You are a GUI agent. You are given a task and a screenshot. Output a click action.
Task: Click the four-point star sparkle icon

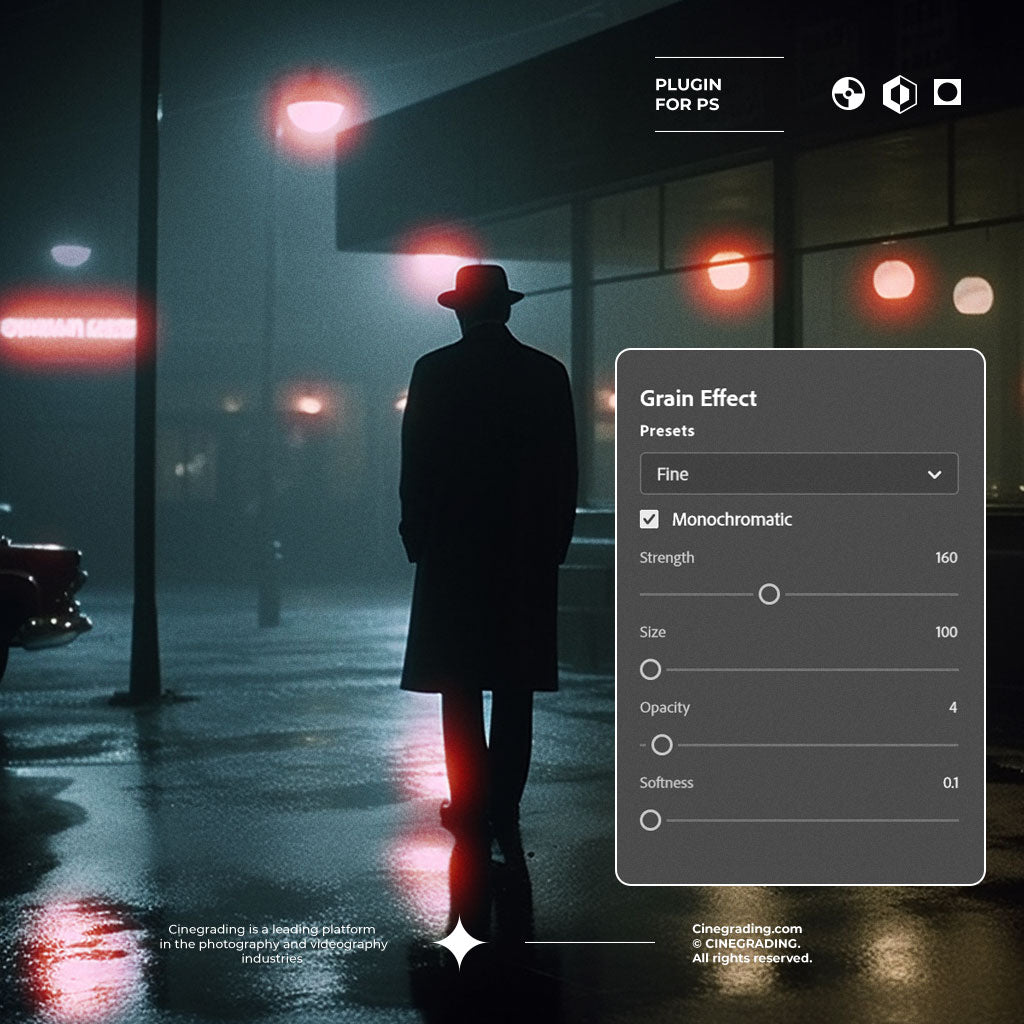pos(460,942)
